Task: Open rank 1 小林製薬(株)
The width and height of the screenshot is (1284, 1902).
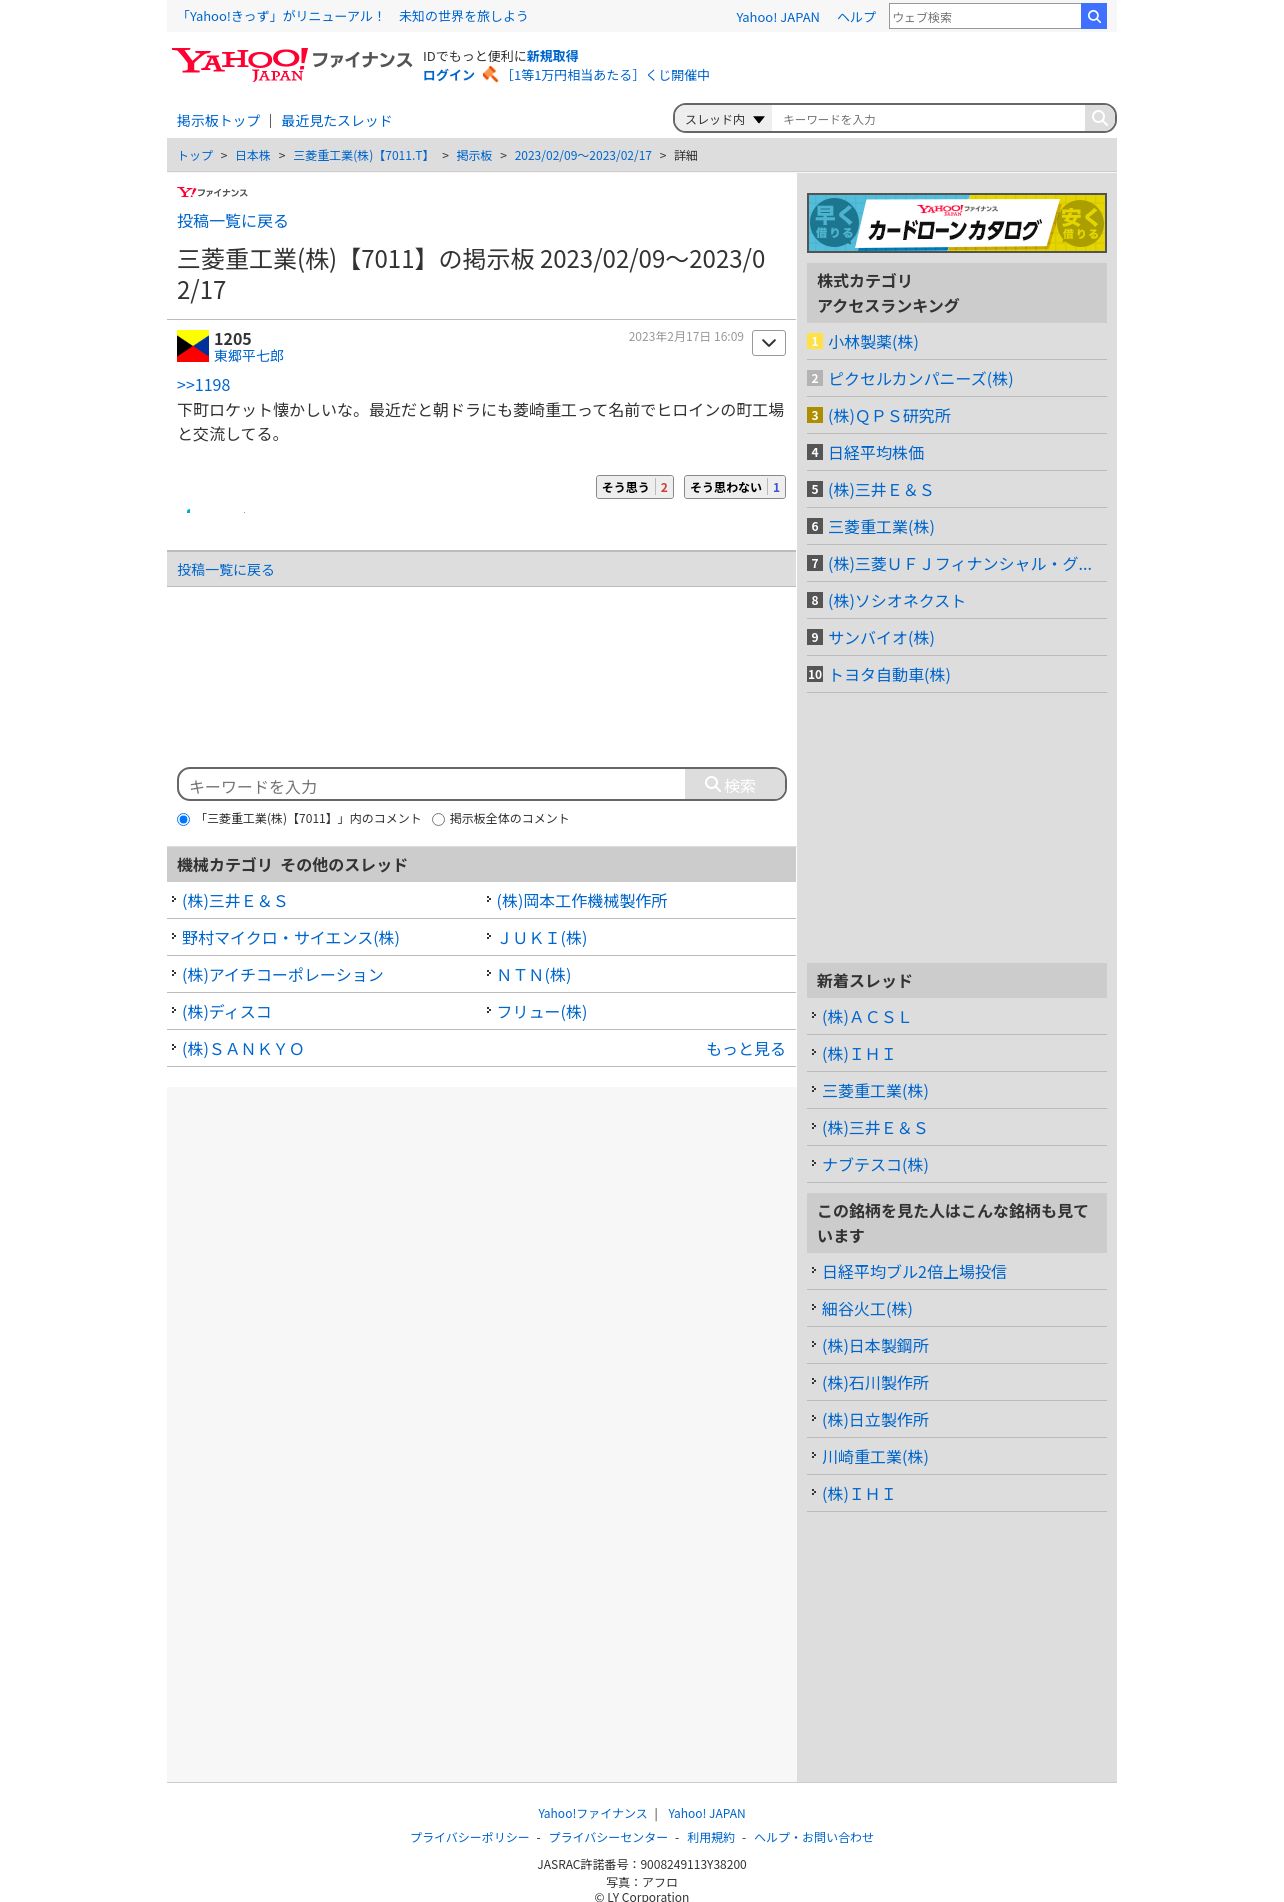Action: pos(873,342)
